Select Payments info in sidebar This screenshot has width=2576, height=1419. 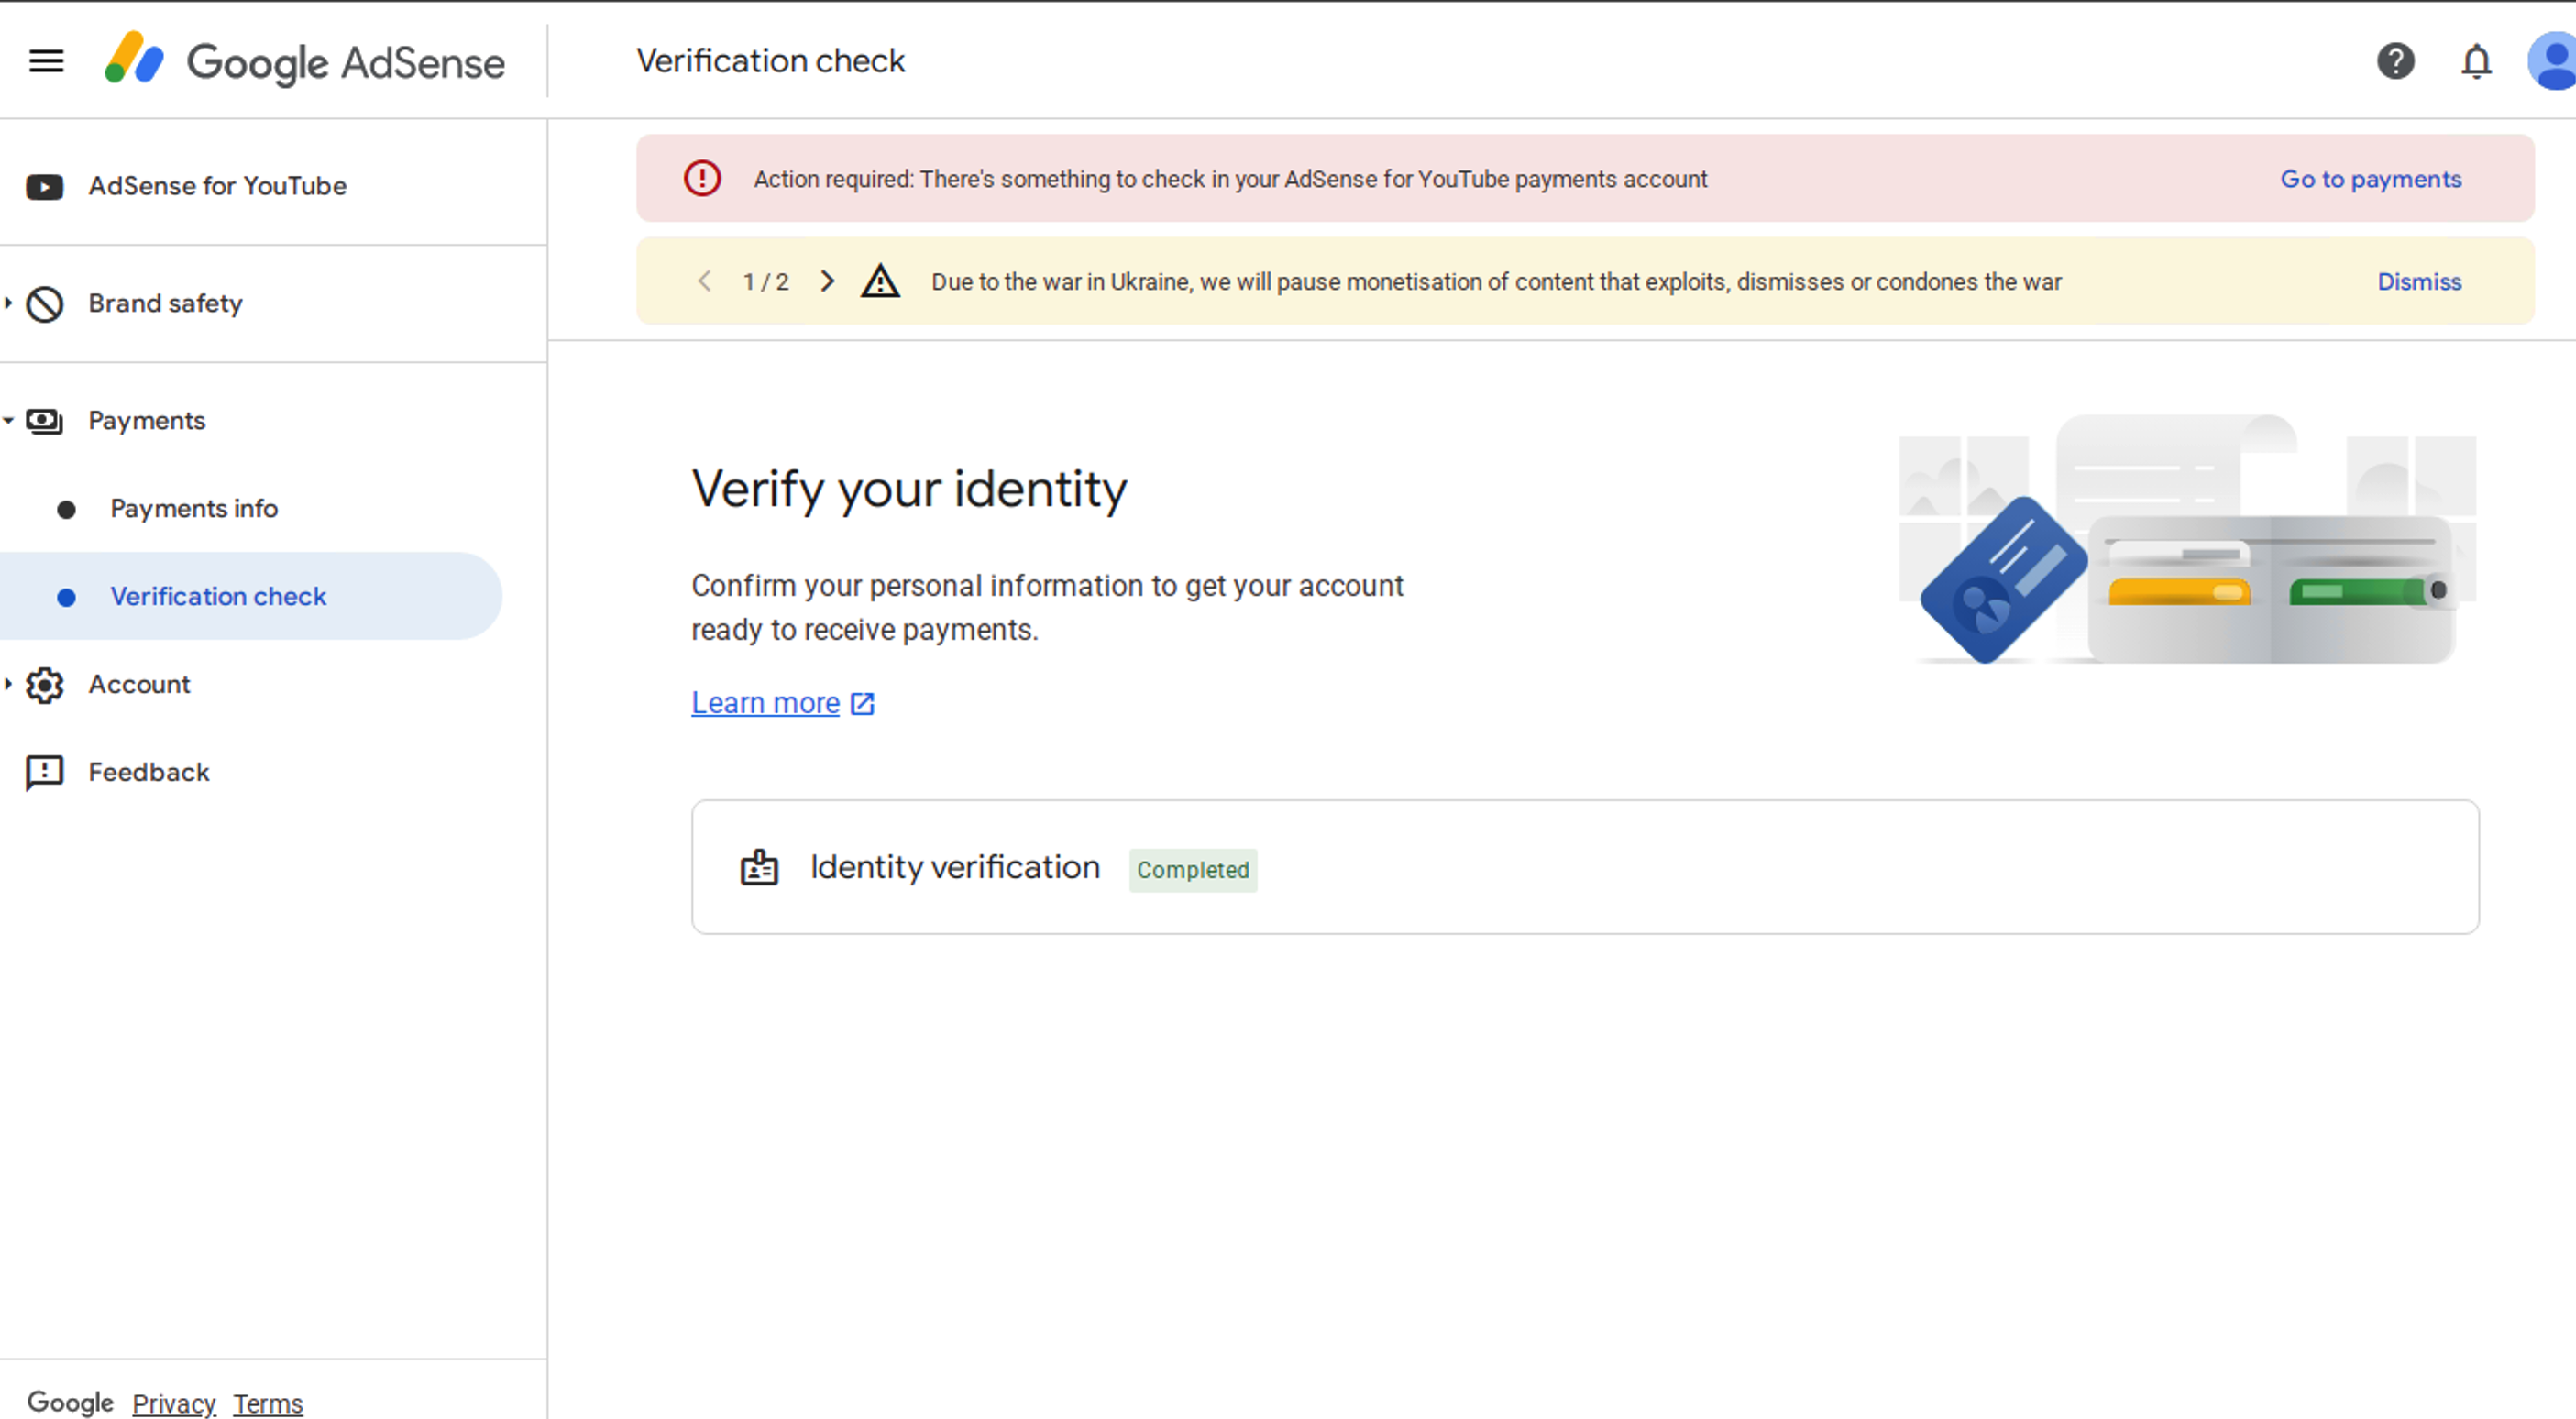194,509
